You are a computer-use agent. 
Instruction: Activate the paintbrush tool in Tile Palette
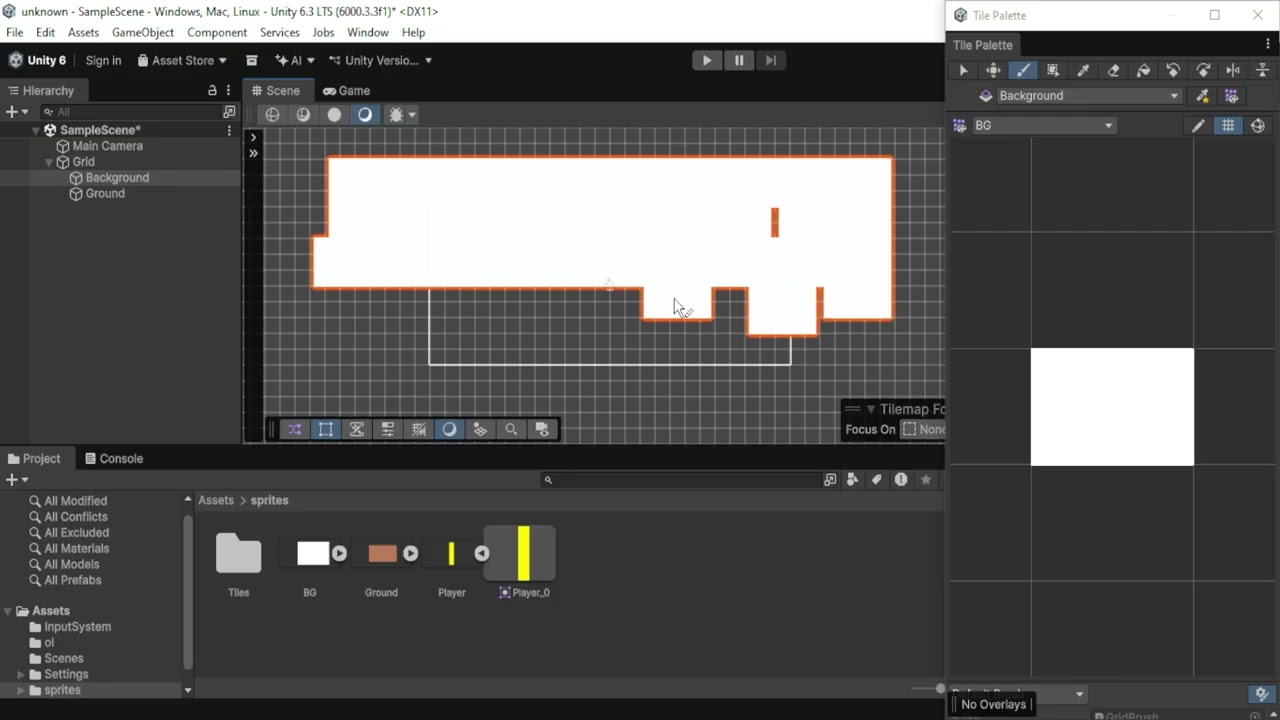[1023, 70]
